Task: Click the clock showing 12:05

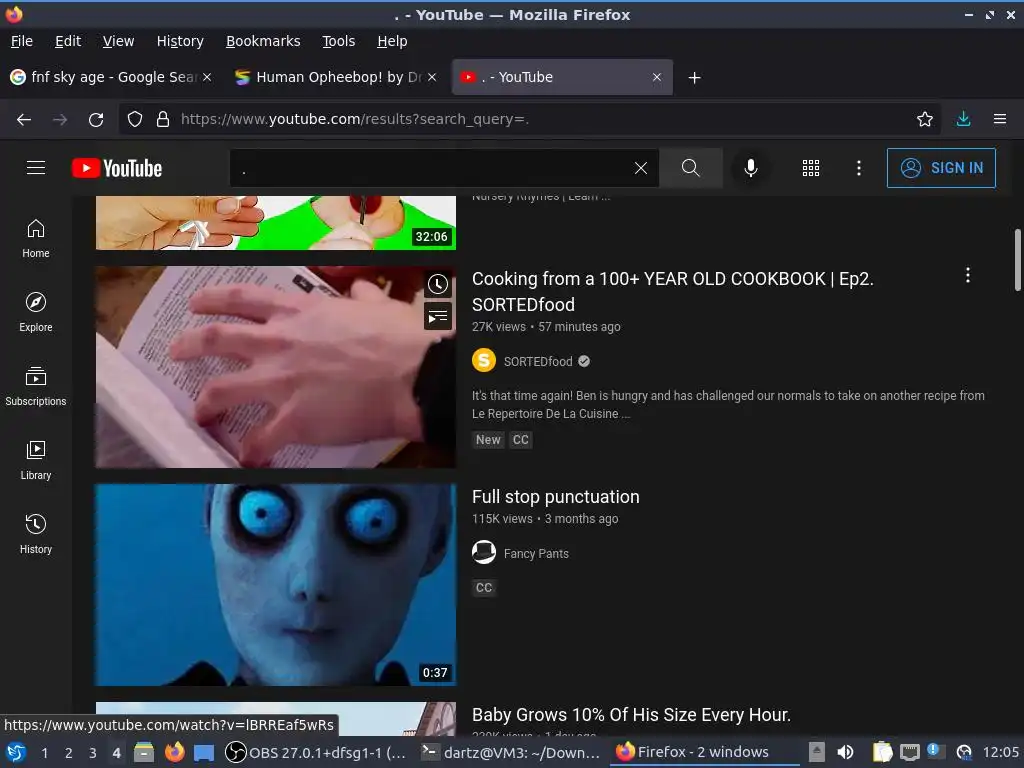Action: click(x=1000, y=752)
